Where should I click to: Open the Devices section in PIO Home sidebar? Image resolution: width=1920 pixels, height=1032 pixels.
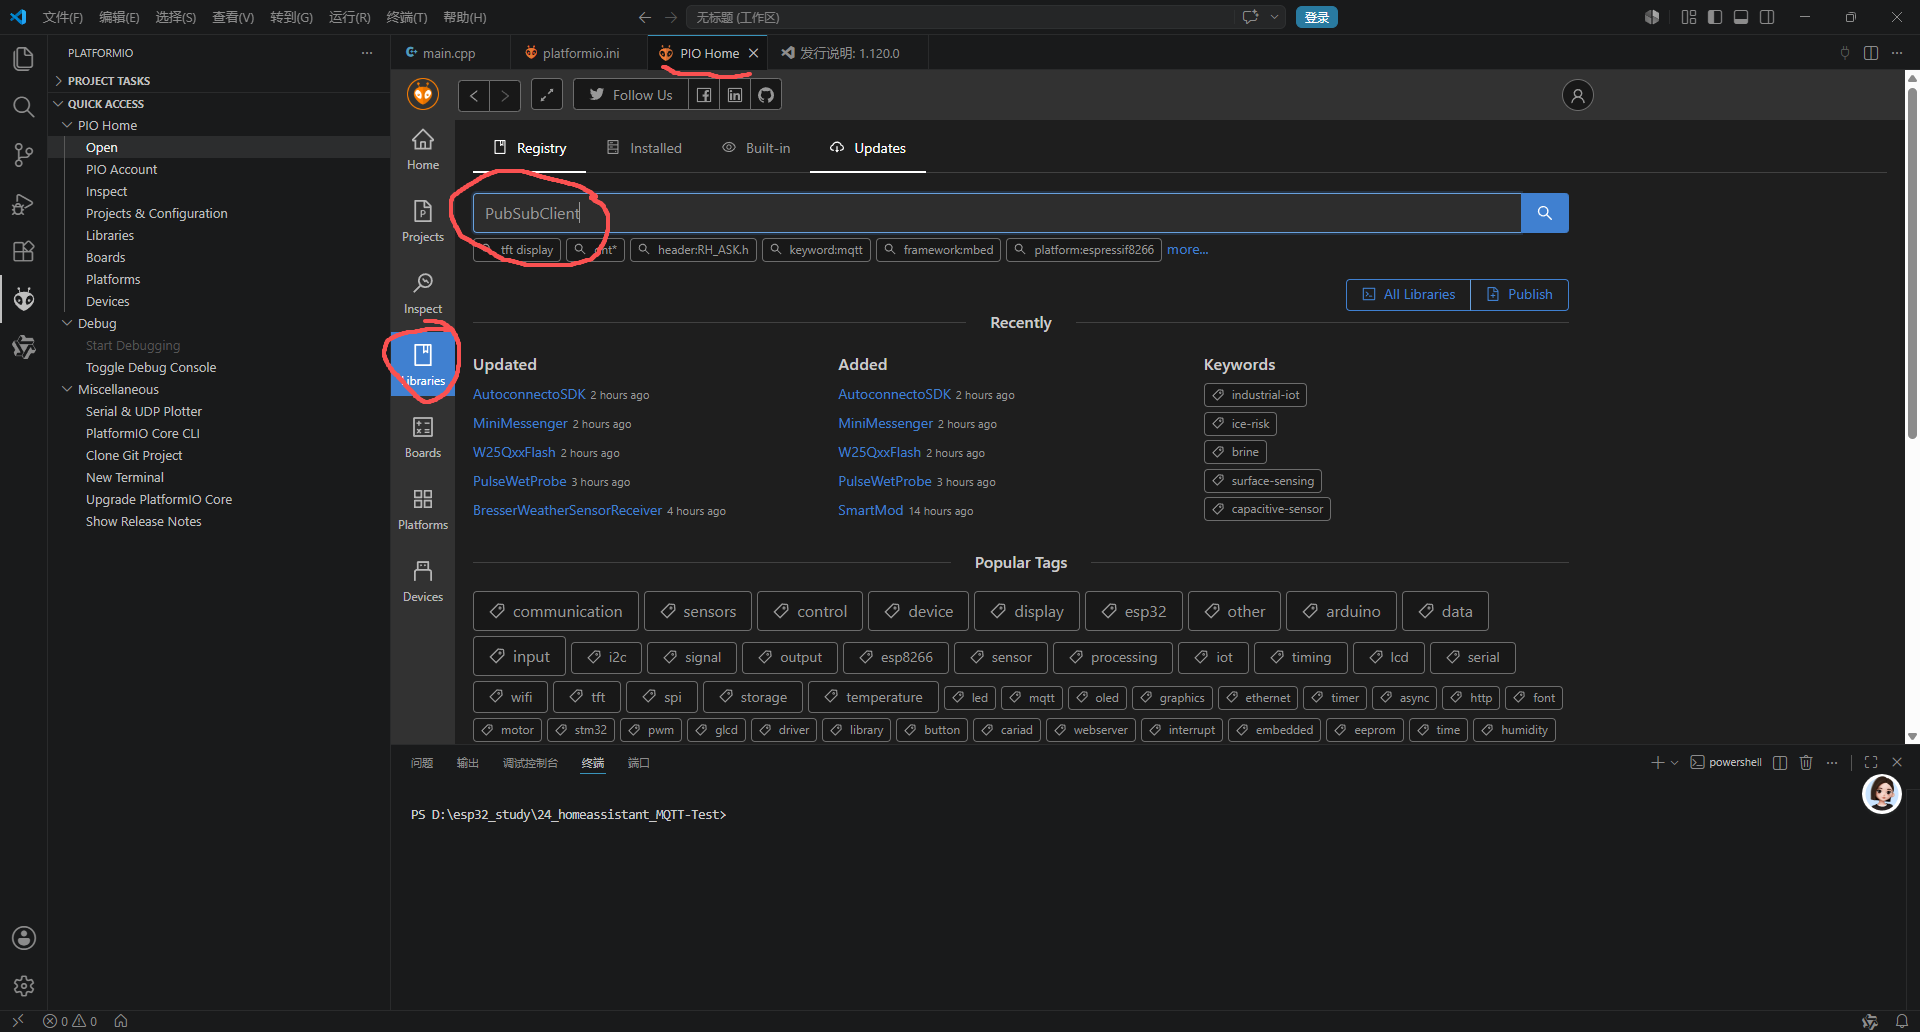423,581
